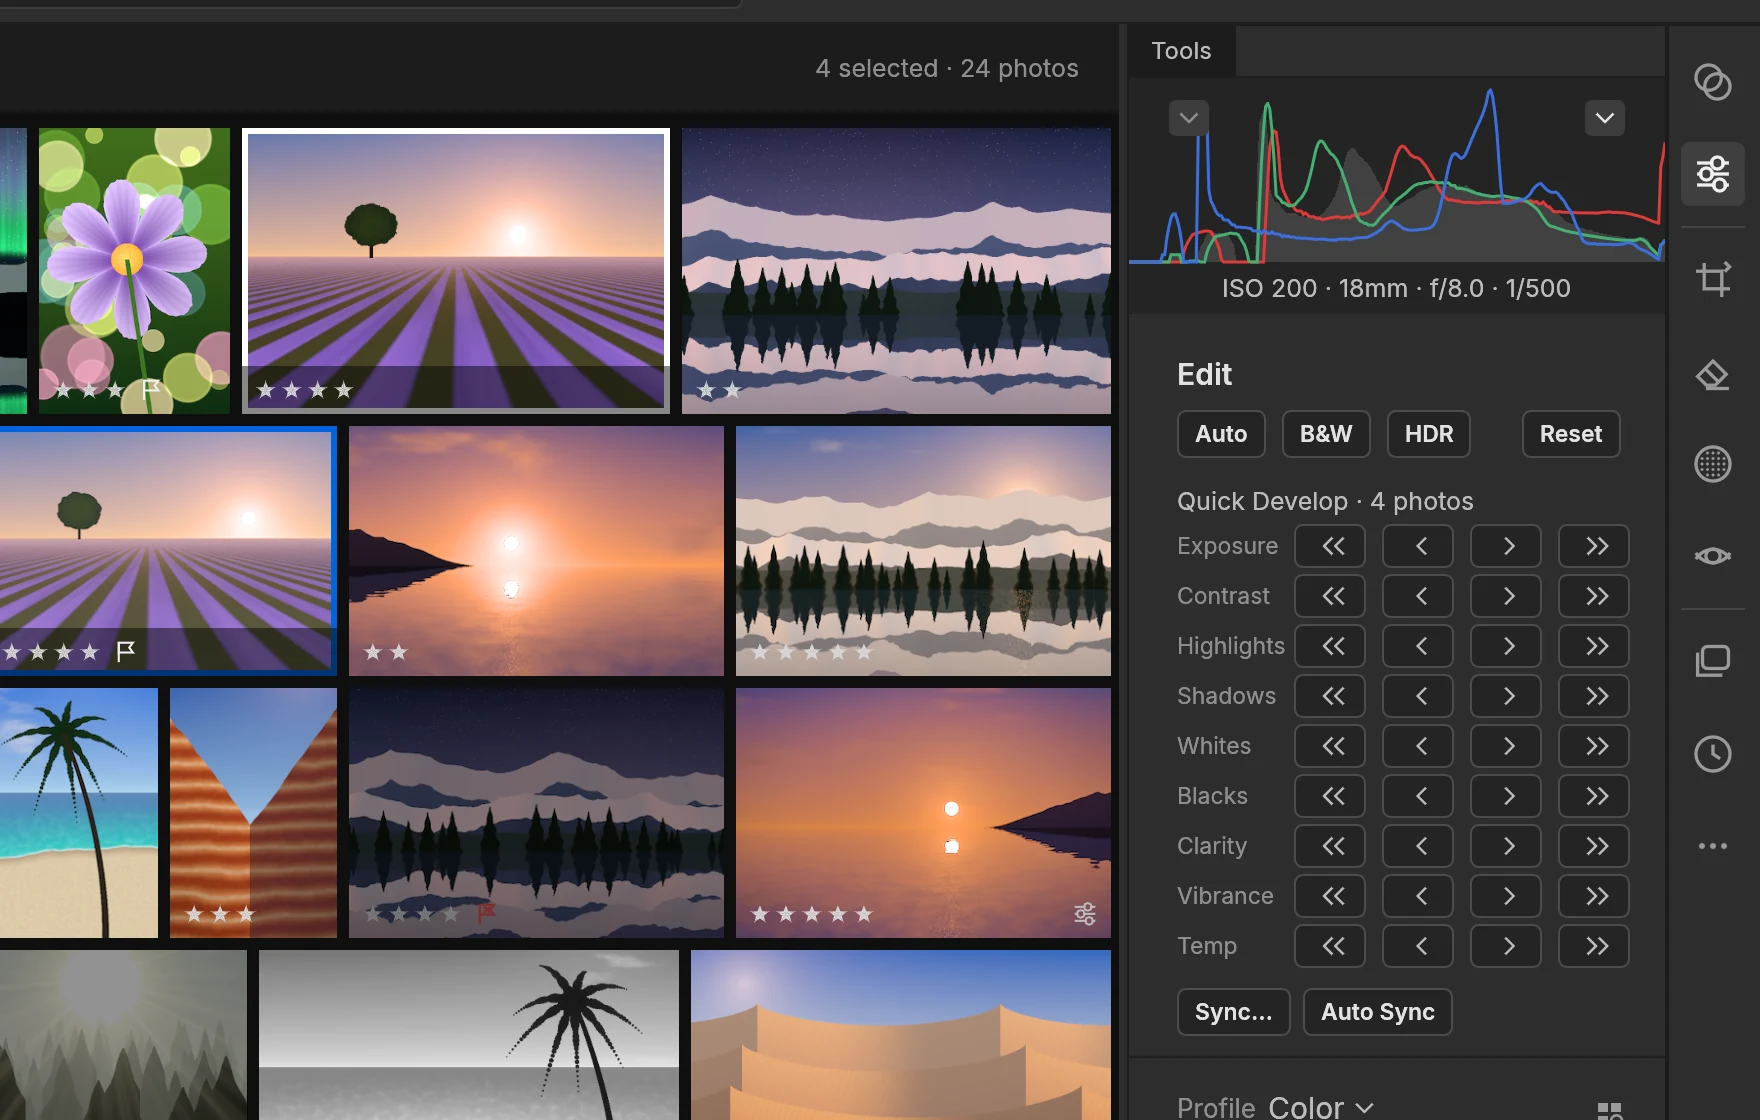The height and width of the screenshot is (1120, 1760).
Task: Select the purple flower thumbnail
Action: pyautogui.click(x=134, y=270)
